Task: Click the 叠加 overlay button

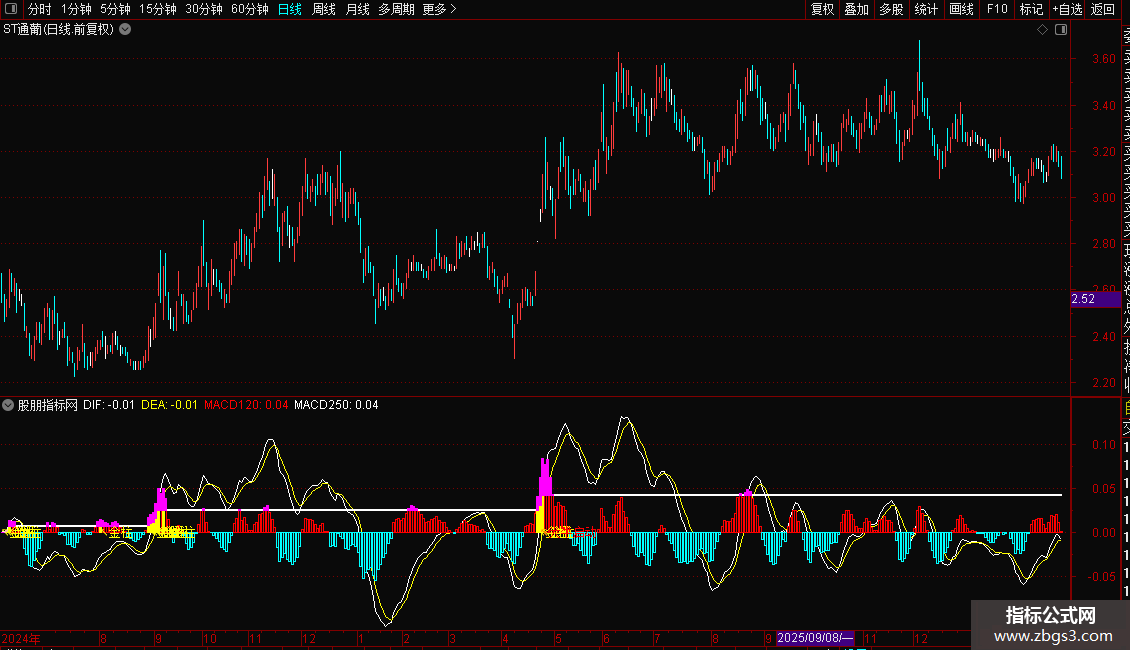Action: (857, 9)
